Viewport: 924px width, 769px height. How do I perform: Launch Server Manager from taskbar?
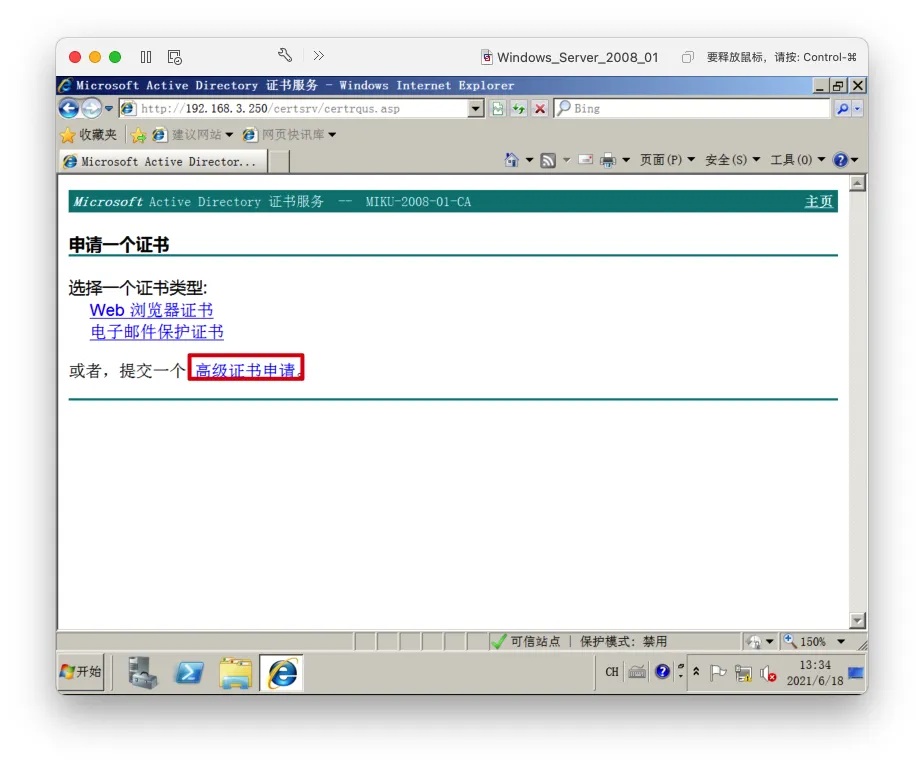tap(143, 672)
